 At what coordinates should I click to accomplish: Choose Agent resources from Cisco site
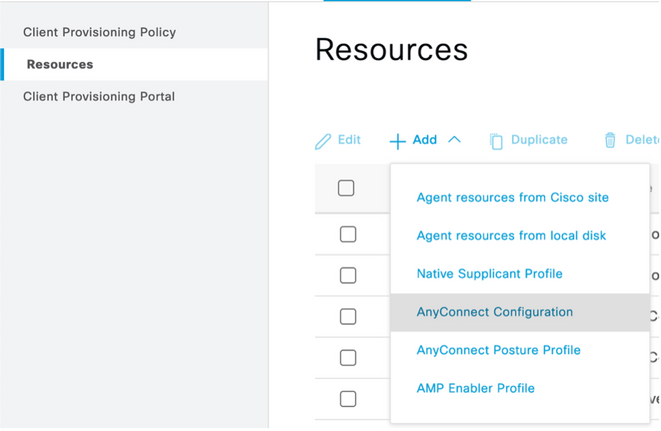[x=512, y=197]
